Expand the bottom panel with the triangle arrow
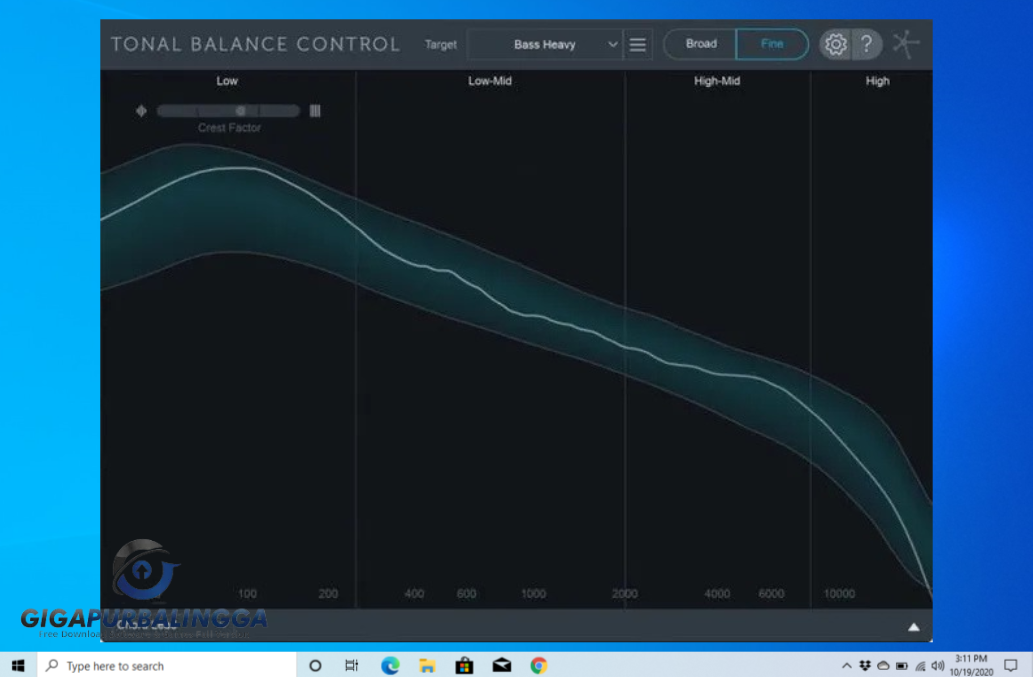The height and width of the screenshot is (677, 1033). (x=914, y=627)
